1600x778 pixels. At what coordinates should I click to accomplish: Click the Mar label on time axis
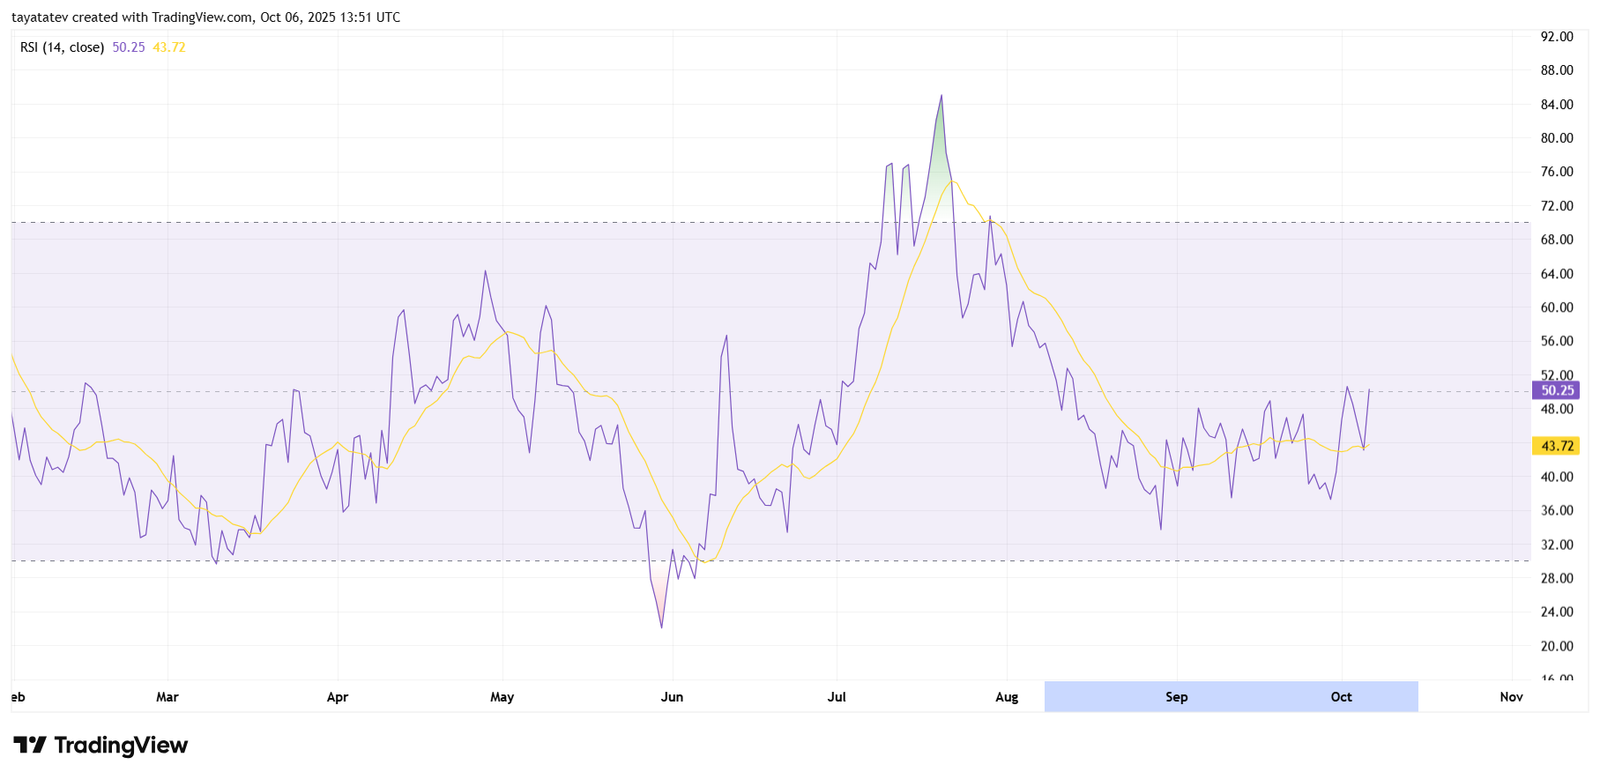pyautogui.click(x=167, y=697)
